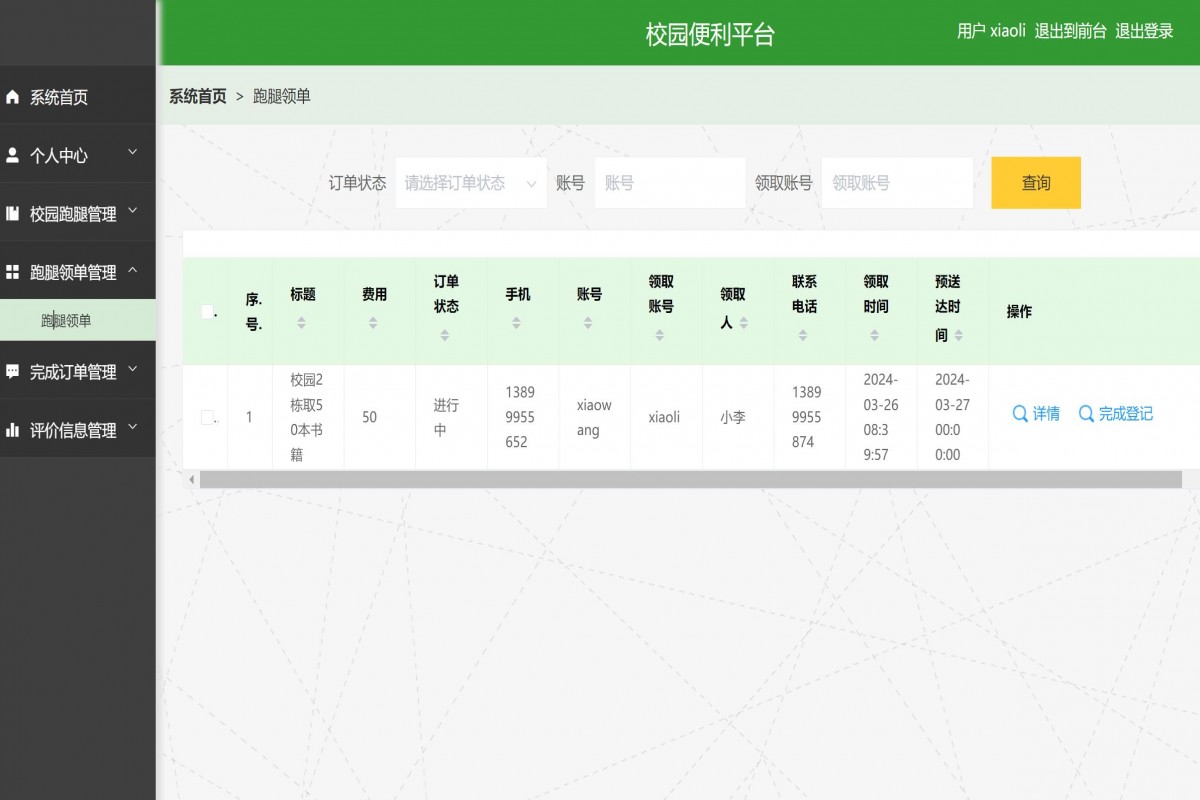Click the 查询 search button
Image resolution: width=1200 pixels, height=800 pixels.
(x=1036, y=182)
